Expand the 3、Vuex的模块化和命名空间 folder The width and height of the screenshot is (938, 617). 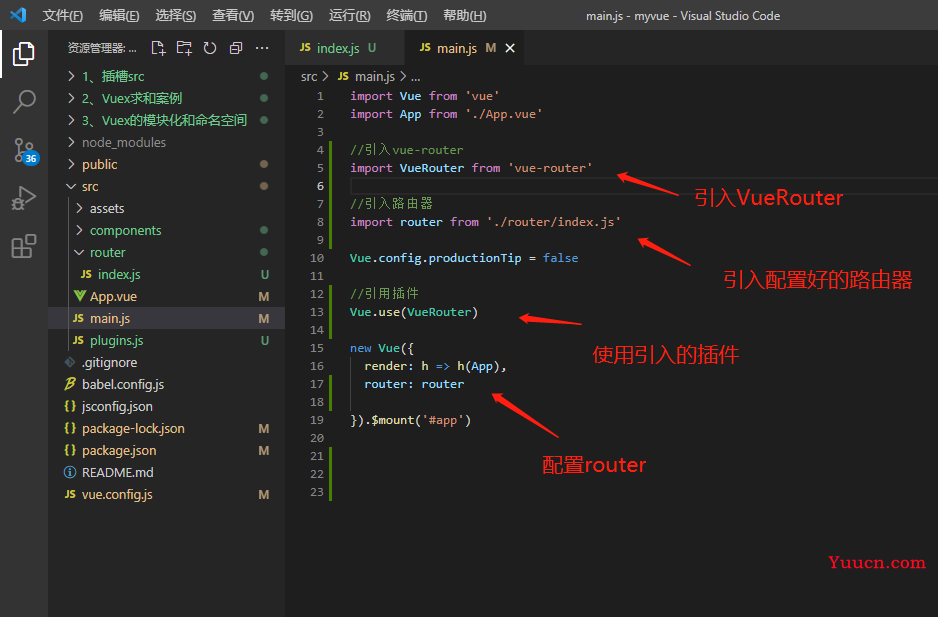(x=166, y=120)
